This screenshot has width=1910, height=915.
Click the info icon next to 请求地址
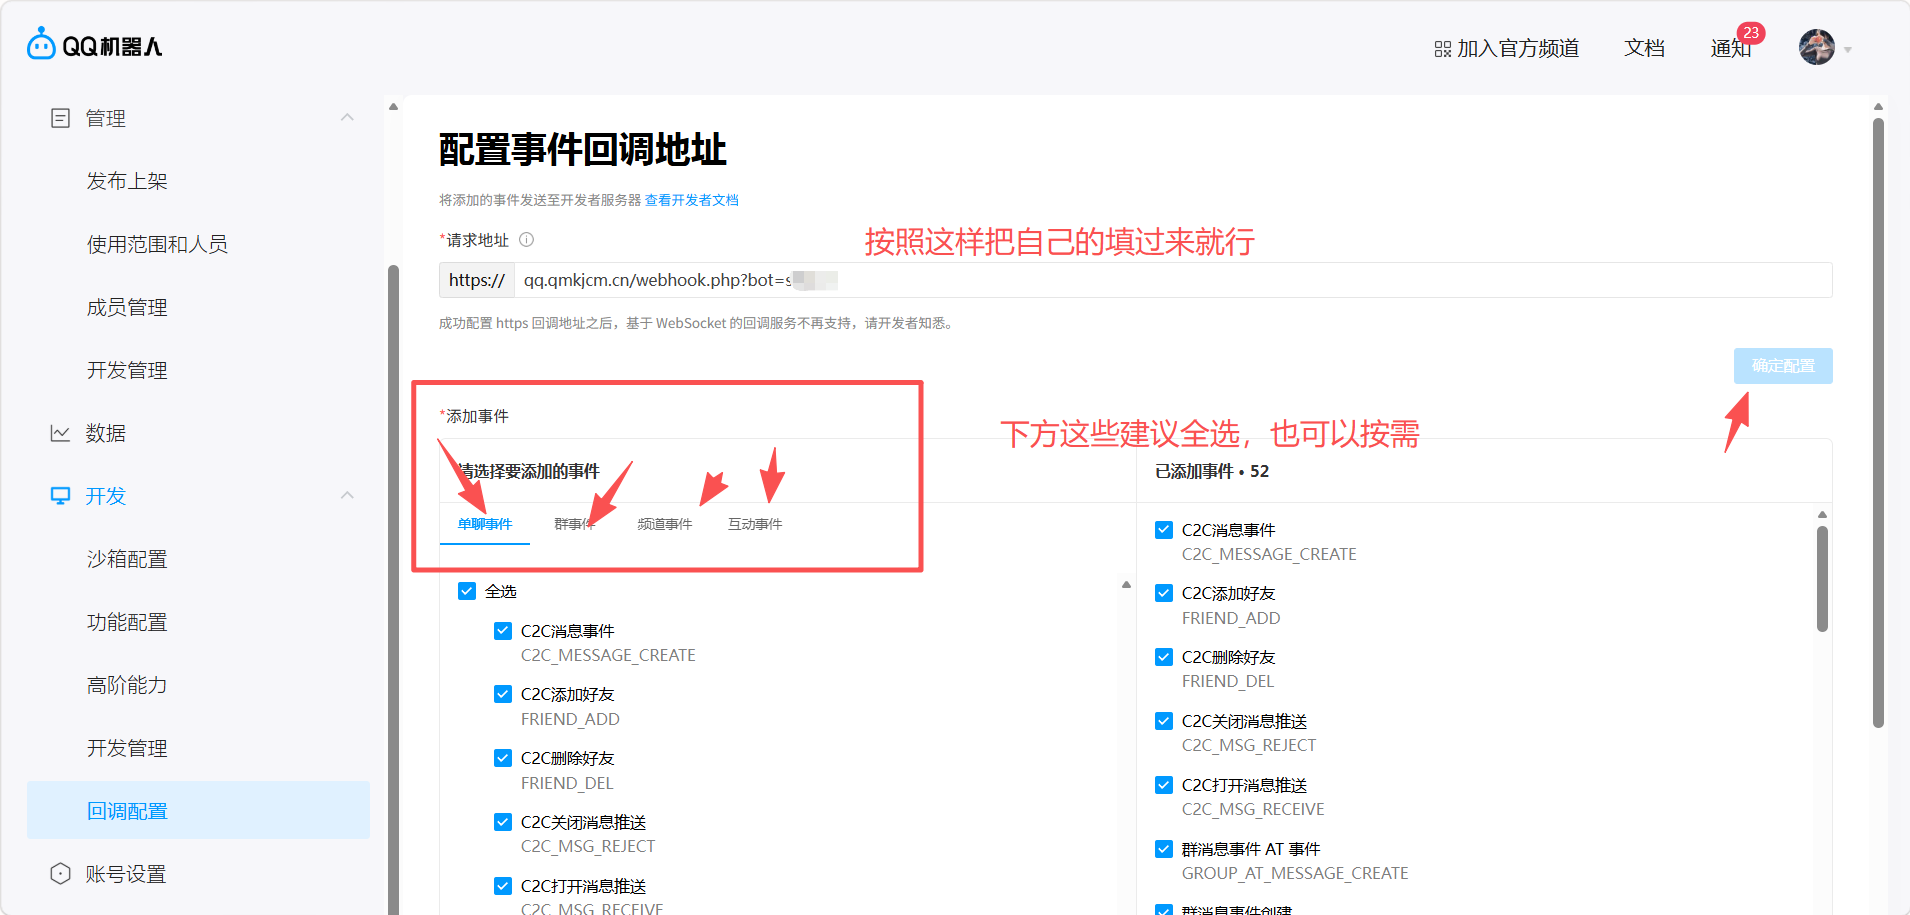point(526,240)
